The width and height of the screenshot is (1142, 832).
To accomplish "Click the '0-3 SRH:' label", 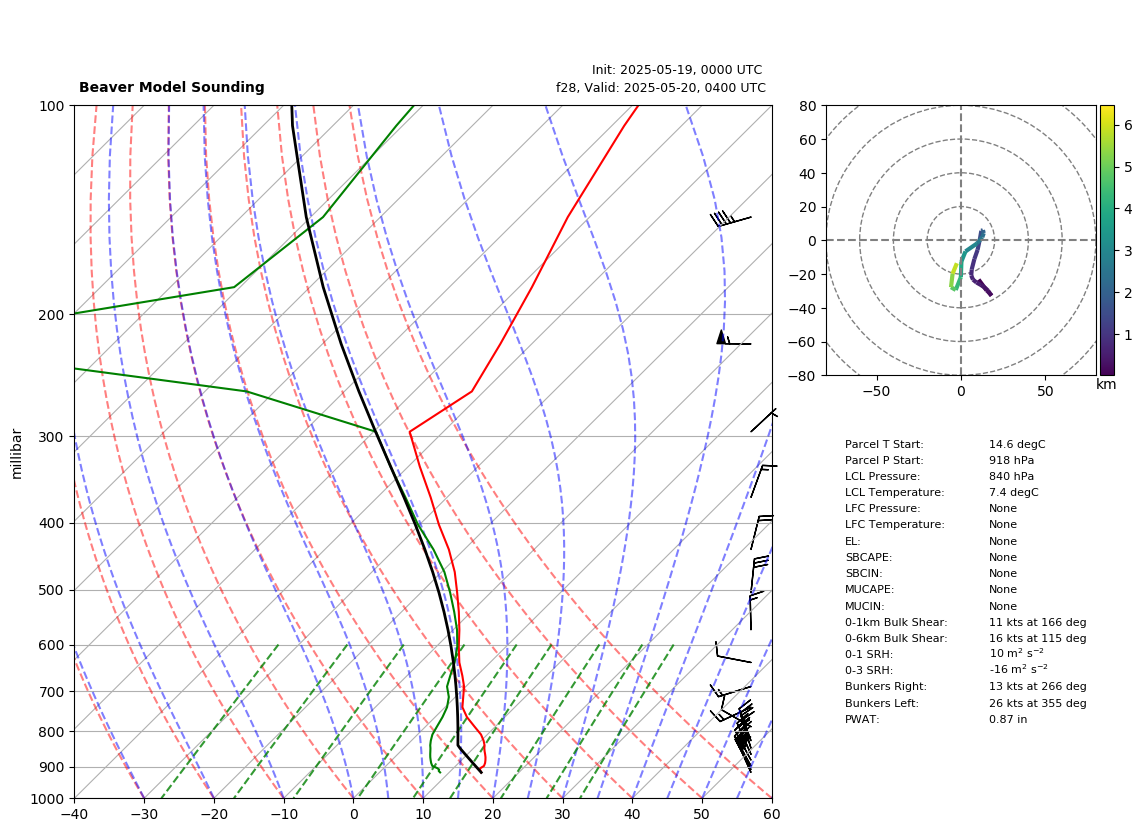I will [868, 670].
